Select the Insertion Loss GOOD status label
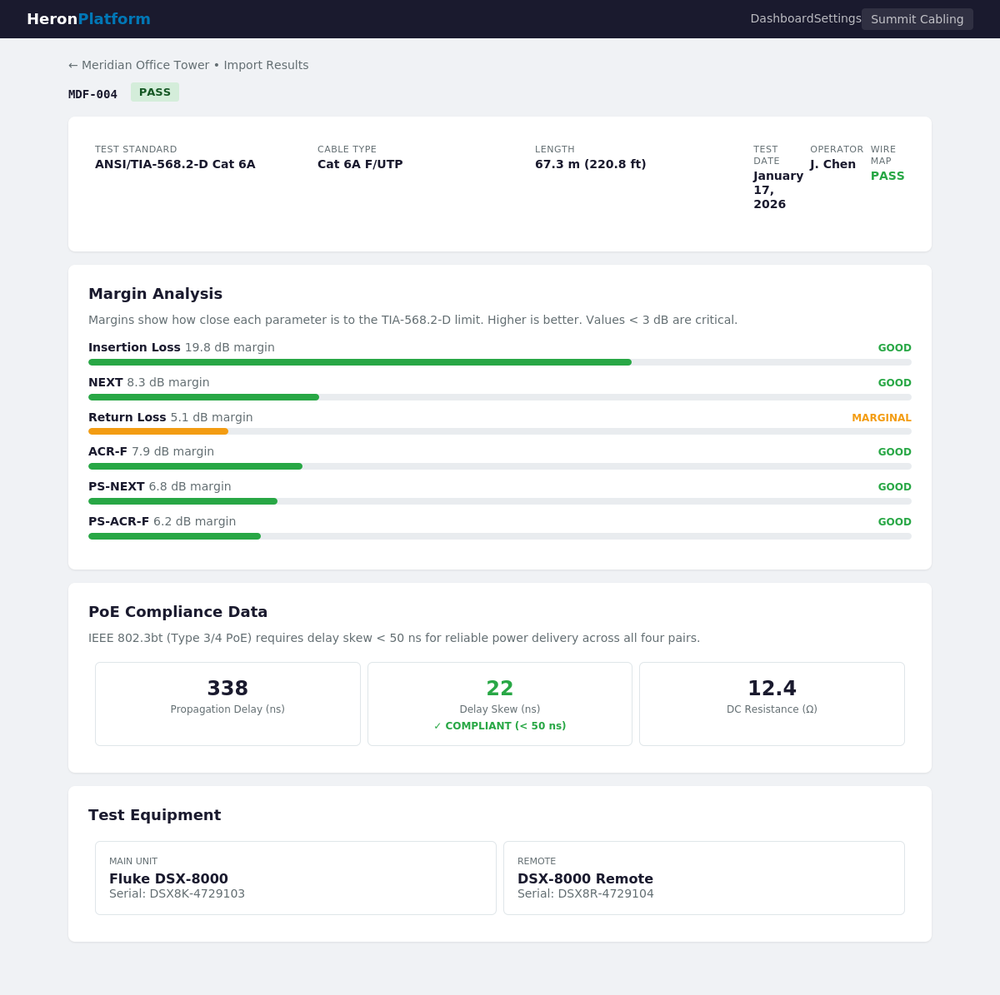 point(894,347)
